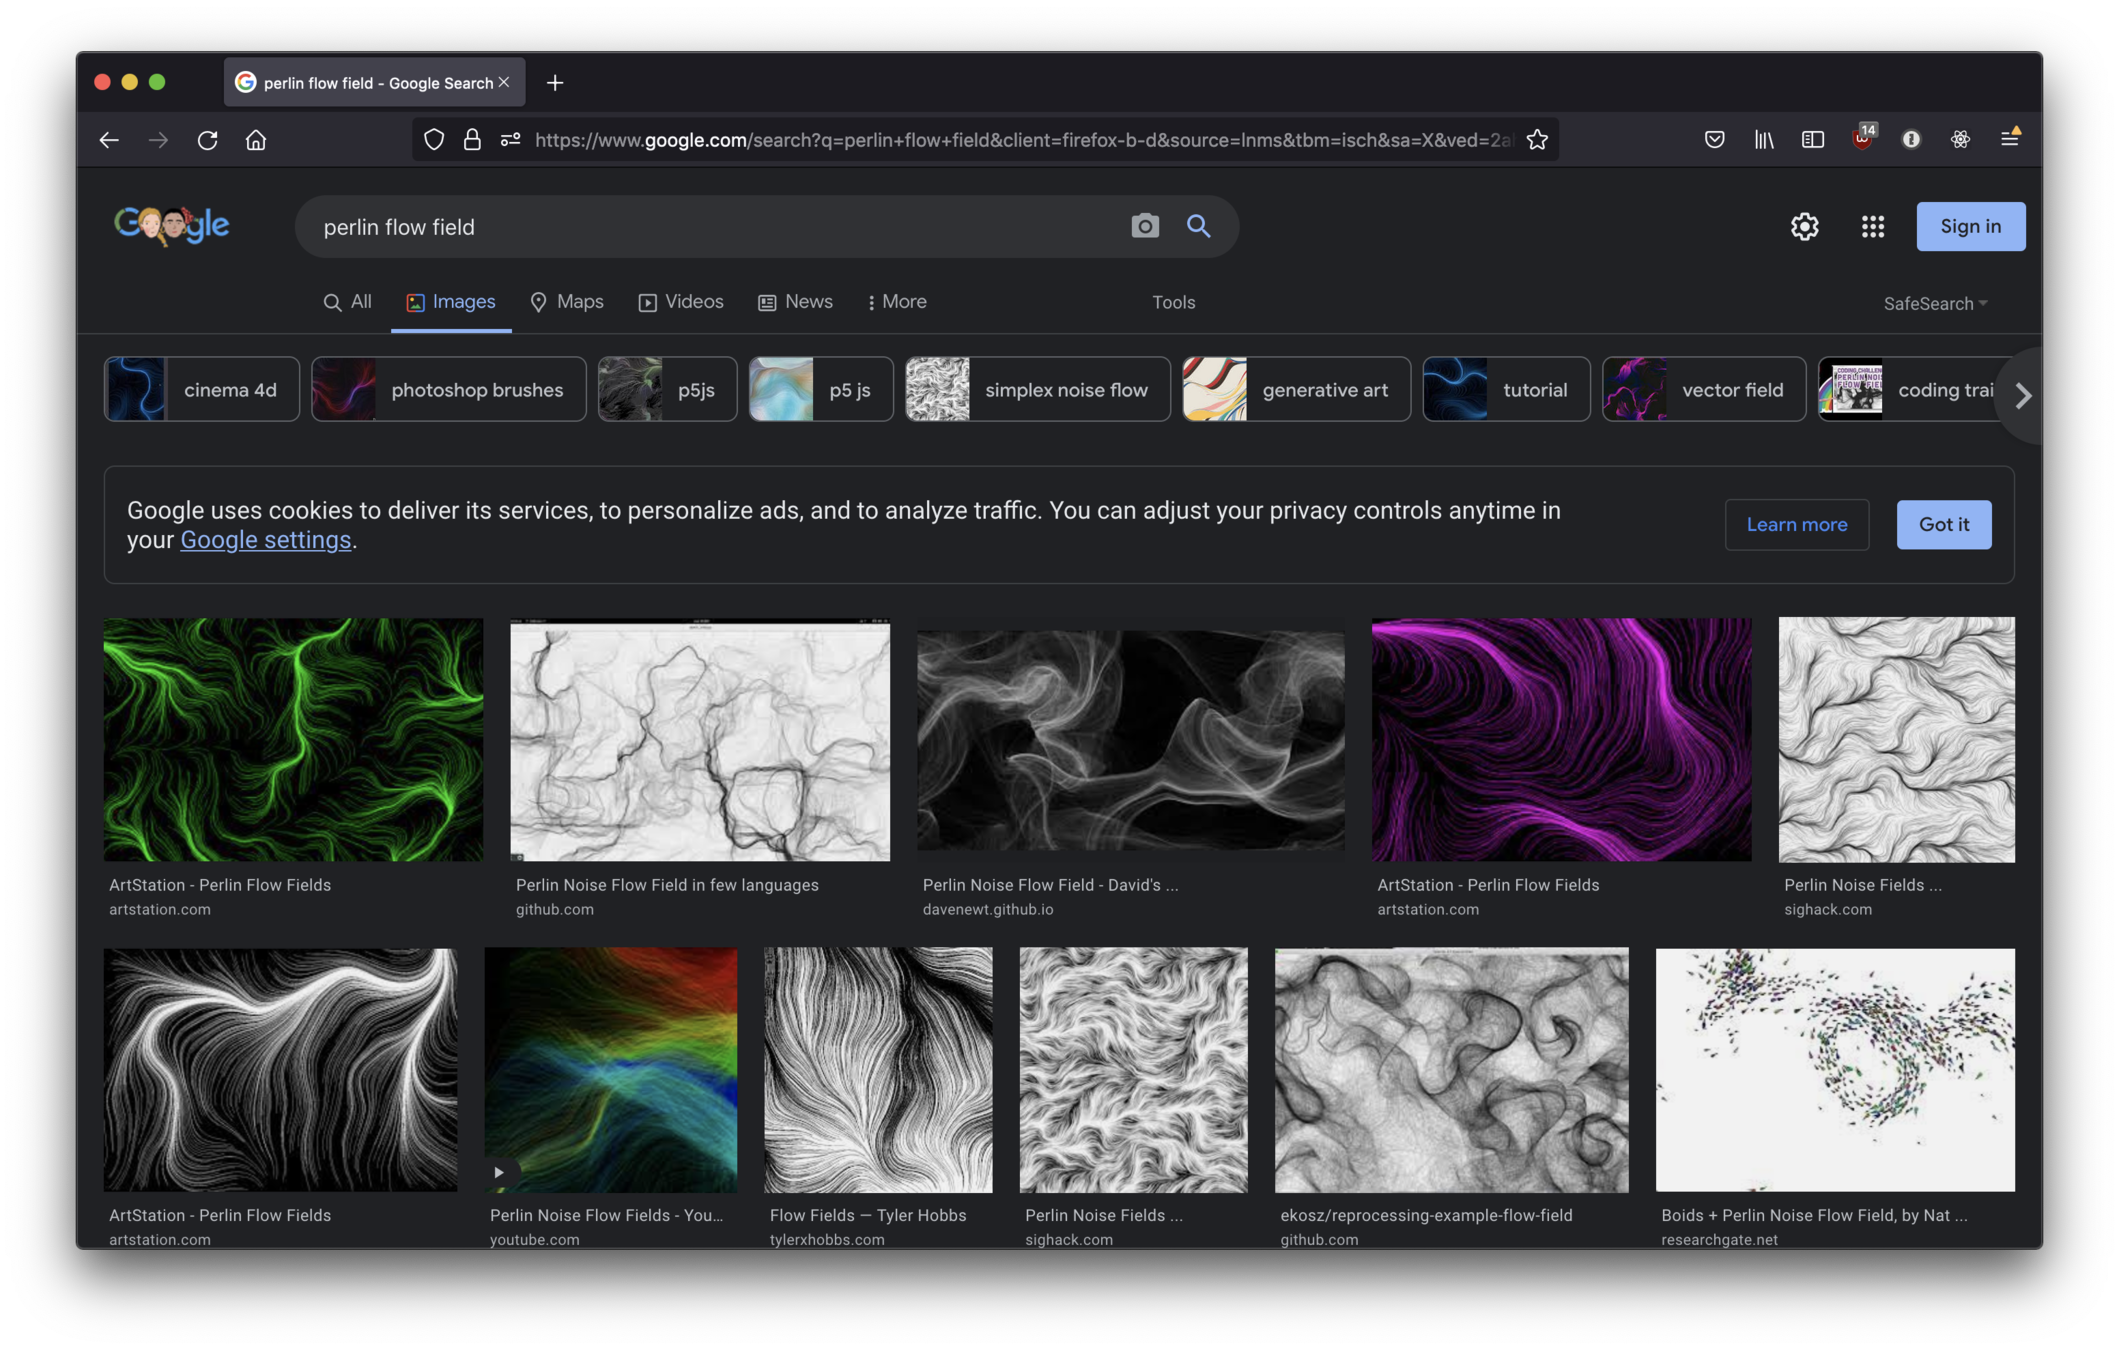
Task: Switch to the News tab
Action: 795,302
